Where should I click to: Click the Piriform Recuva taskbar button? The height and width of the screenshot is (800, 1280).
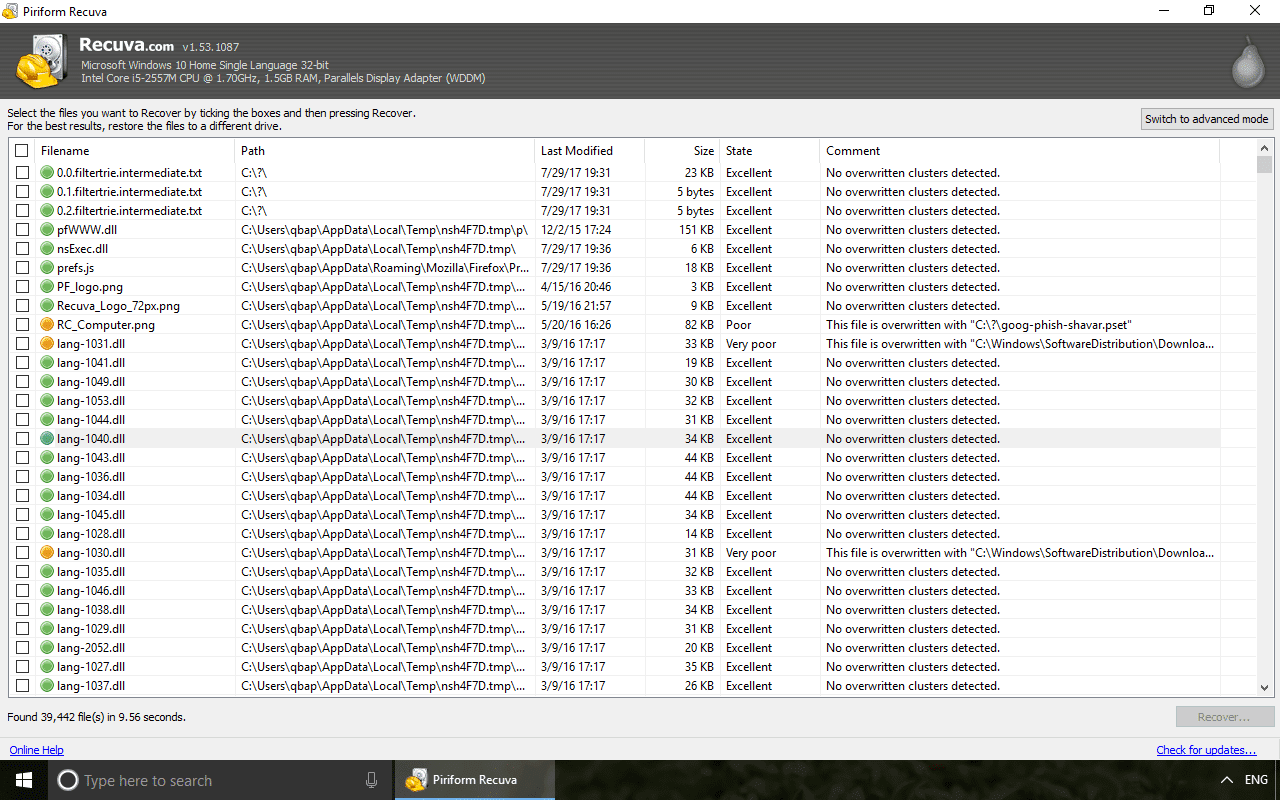[x=475, y=780]
